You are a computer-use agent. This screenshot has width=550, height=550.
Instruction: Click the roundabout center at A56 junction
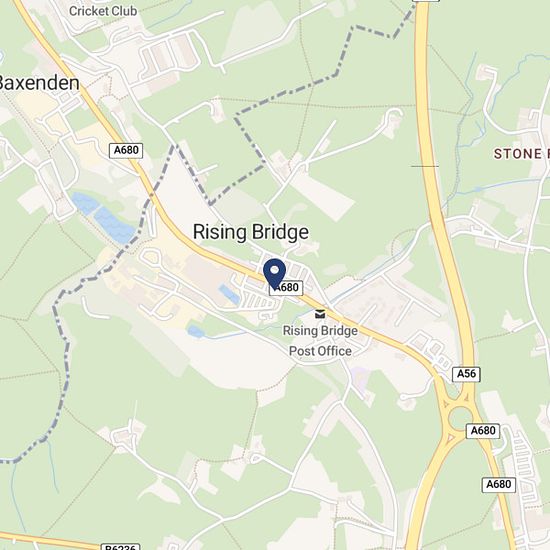pos(461,418)
